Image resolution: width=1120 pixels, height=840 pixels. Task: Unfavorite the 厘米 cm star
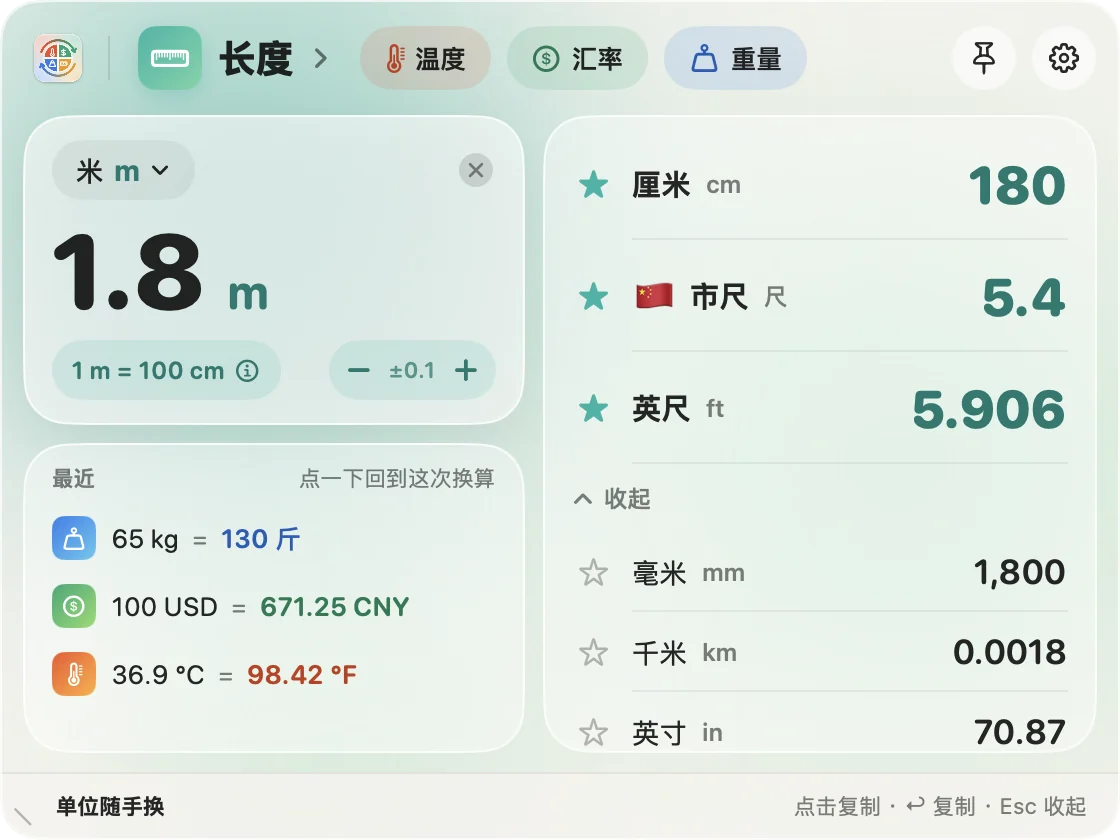tap(594, 185)
